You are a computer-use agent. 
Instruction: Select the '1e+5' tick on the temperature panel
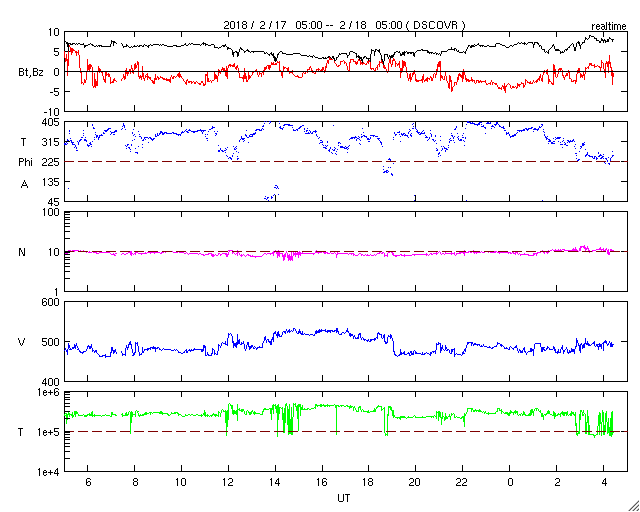pos(49,432)
